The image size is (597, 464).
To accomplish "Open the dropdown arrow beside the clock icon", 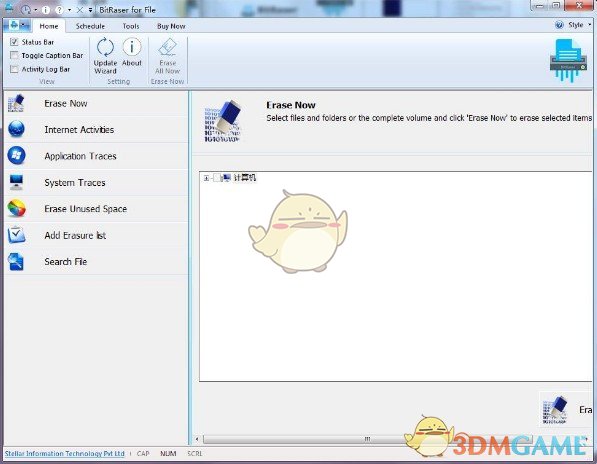I will click(35, 10).
